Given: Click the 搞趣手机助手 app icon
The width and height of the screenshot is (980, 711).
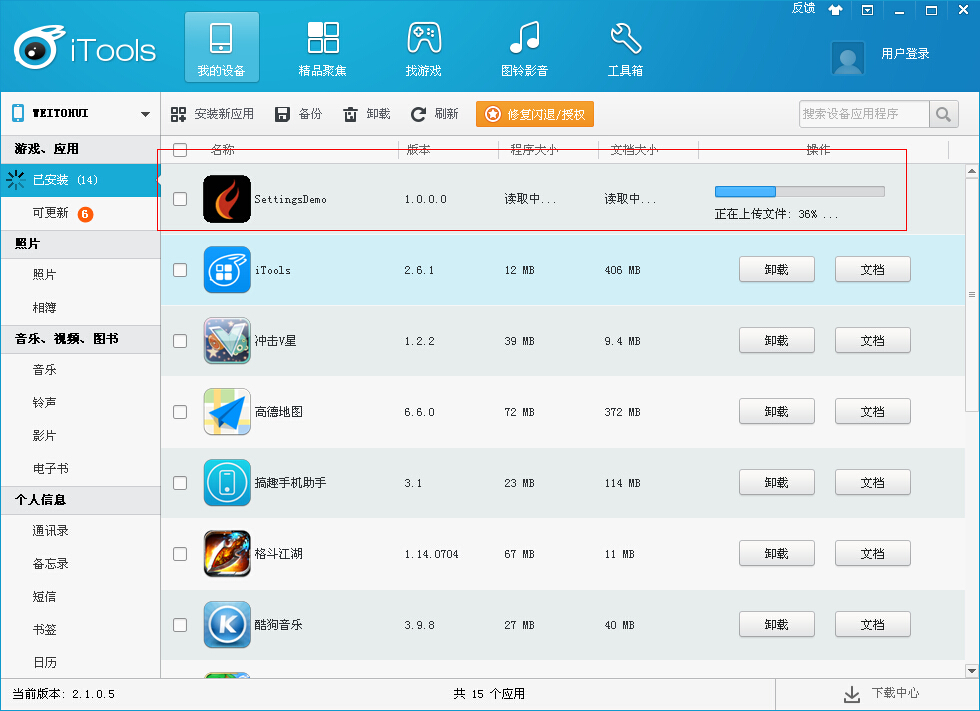Looking at the screenshot, I should (x=227, y=482).
